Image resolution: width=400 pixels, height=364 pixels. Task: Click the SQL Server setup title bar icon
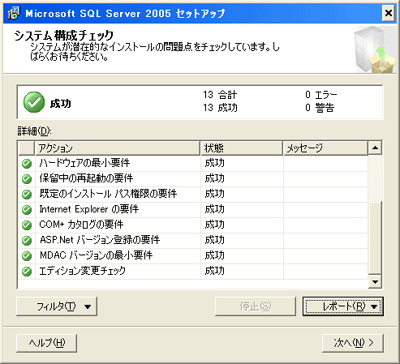15,13
